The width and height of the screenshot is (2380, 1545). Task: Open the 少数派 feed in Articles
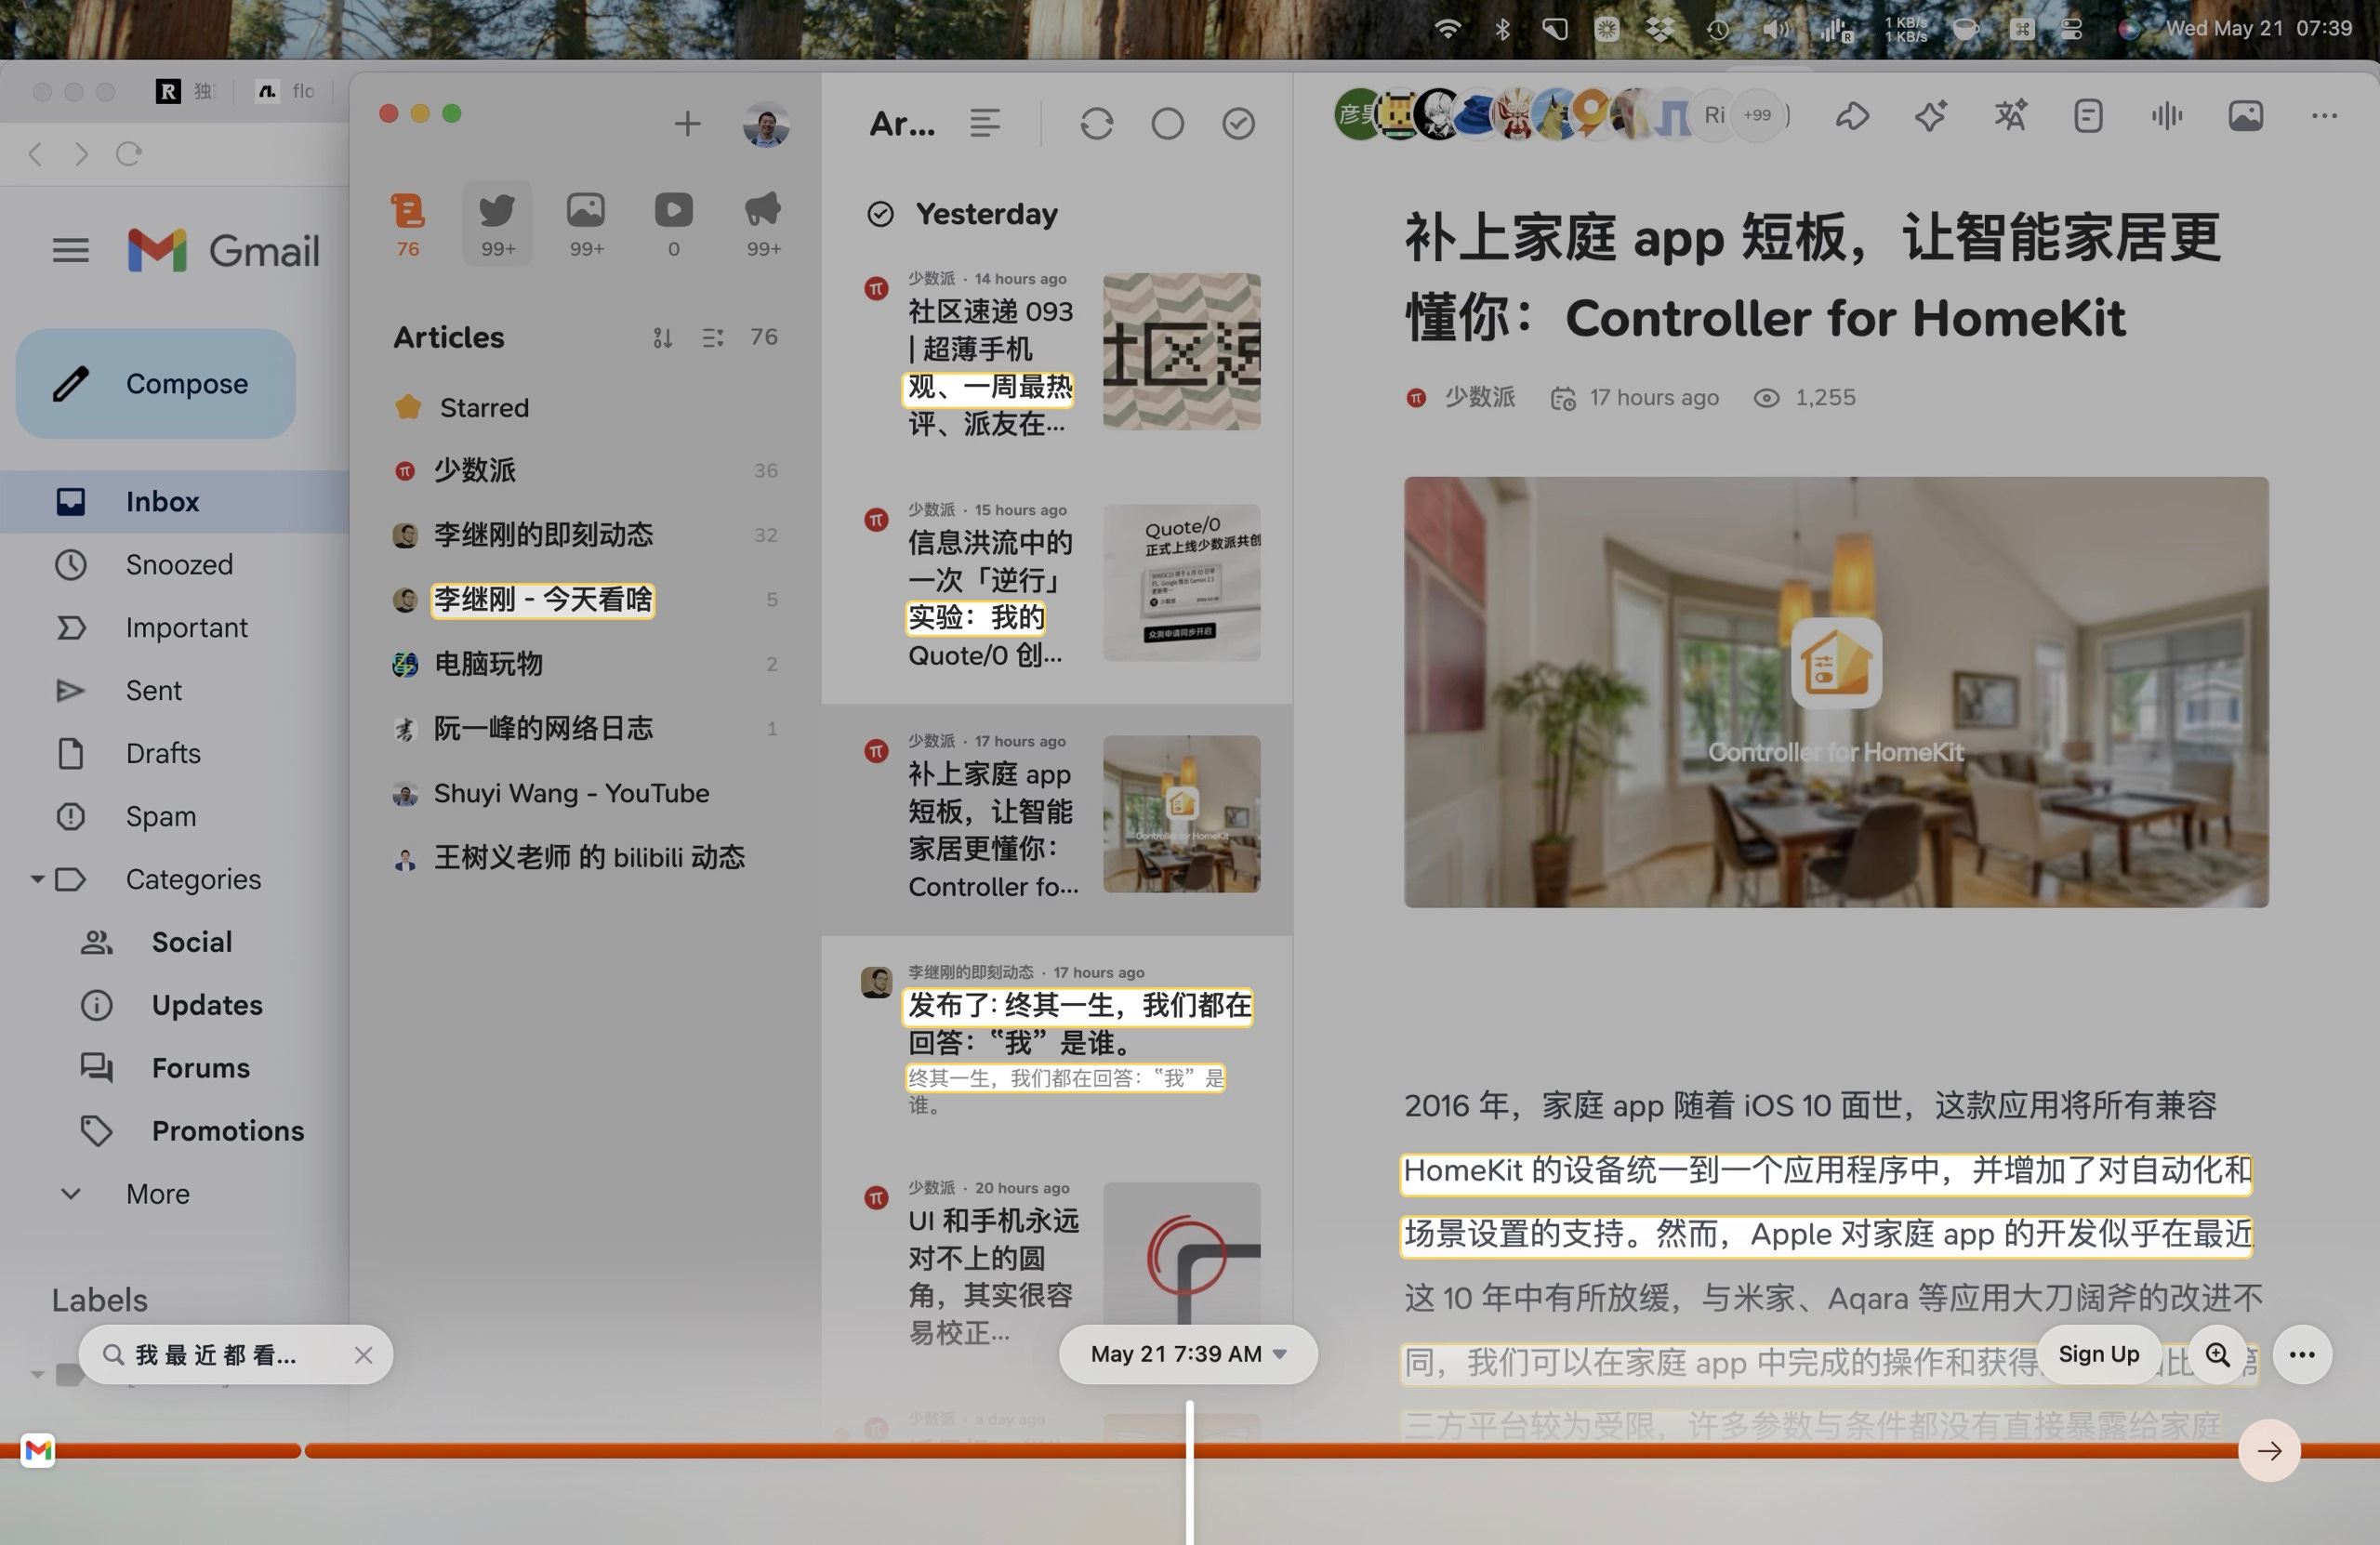(475, 470)
